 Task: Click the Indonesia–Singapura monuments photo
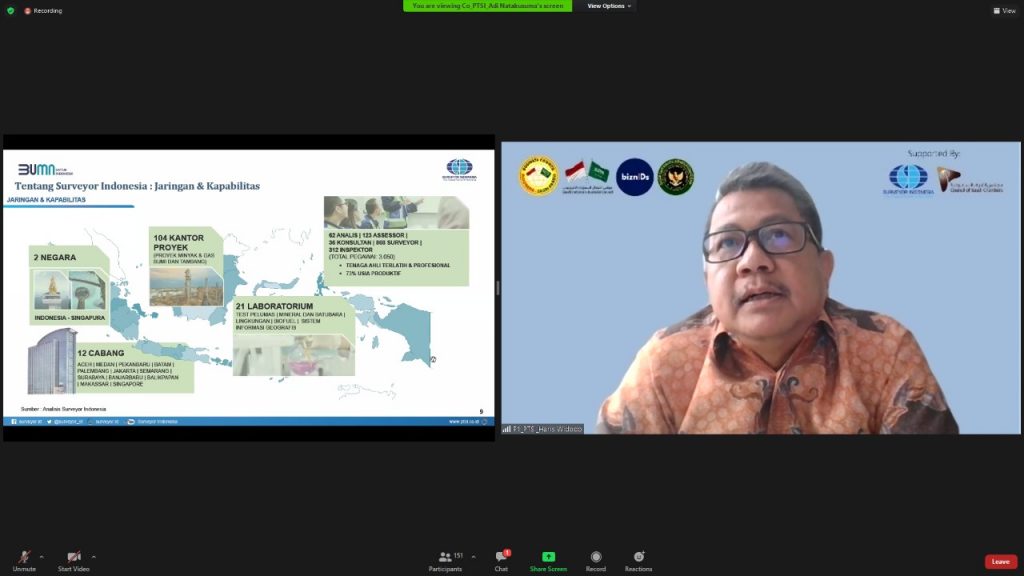click(70, 290)
